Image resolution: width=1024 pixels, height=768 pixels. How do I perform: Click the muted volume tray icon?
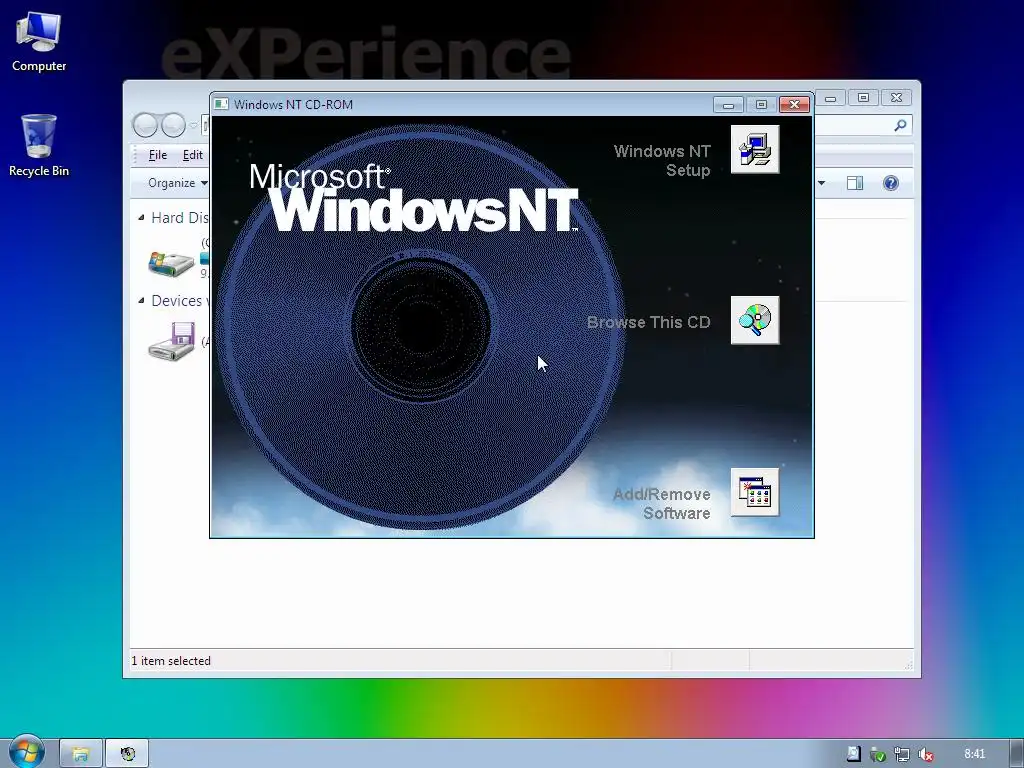coord(925,754)
